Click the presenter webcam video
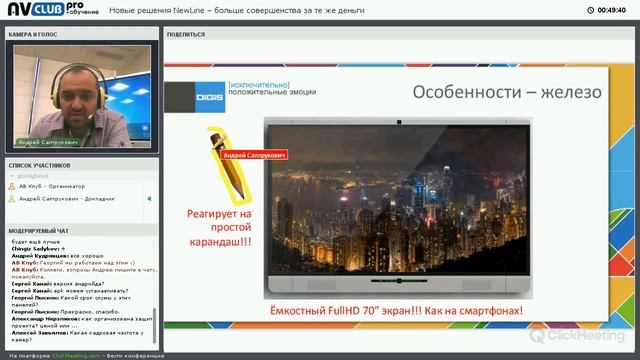 pos(82,96)
